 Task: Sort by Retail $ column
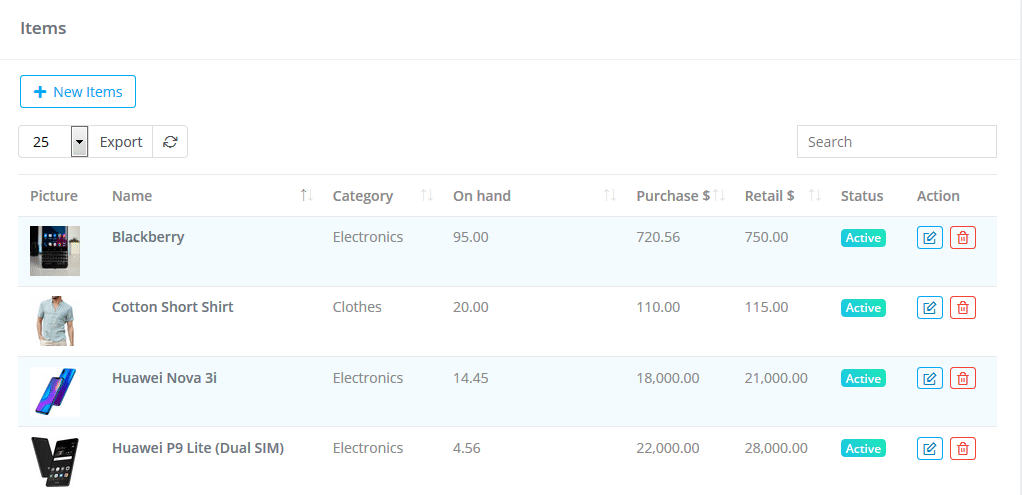814,196
